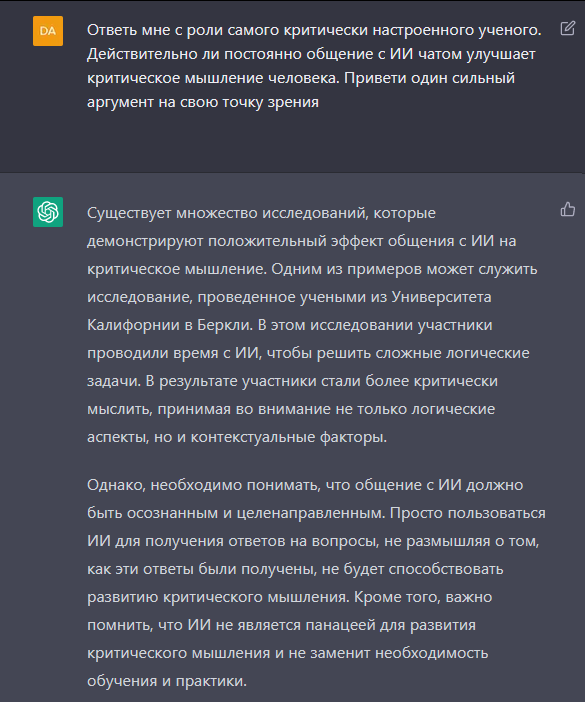
Task: Click the word "Университета" in the response
Action: coord(441,297)
